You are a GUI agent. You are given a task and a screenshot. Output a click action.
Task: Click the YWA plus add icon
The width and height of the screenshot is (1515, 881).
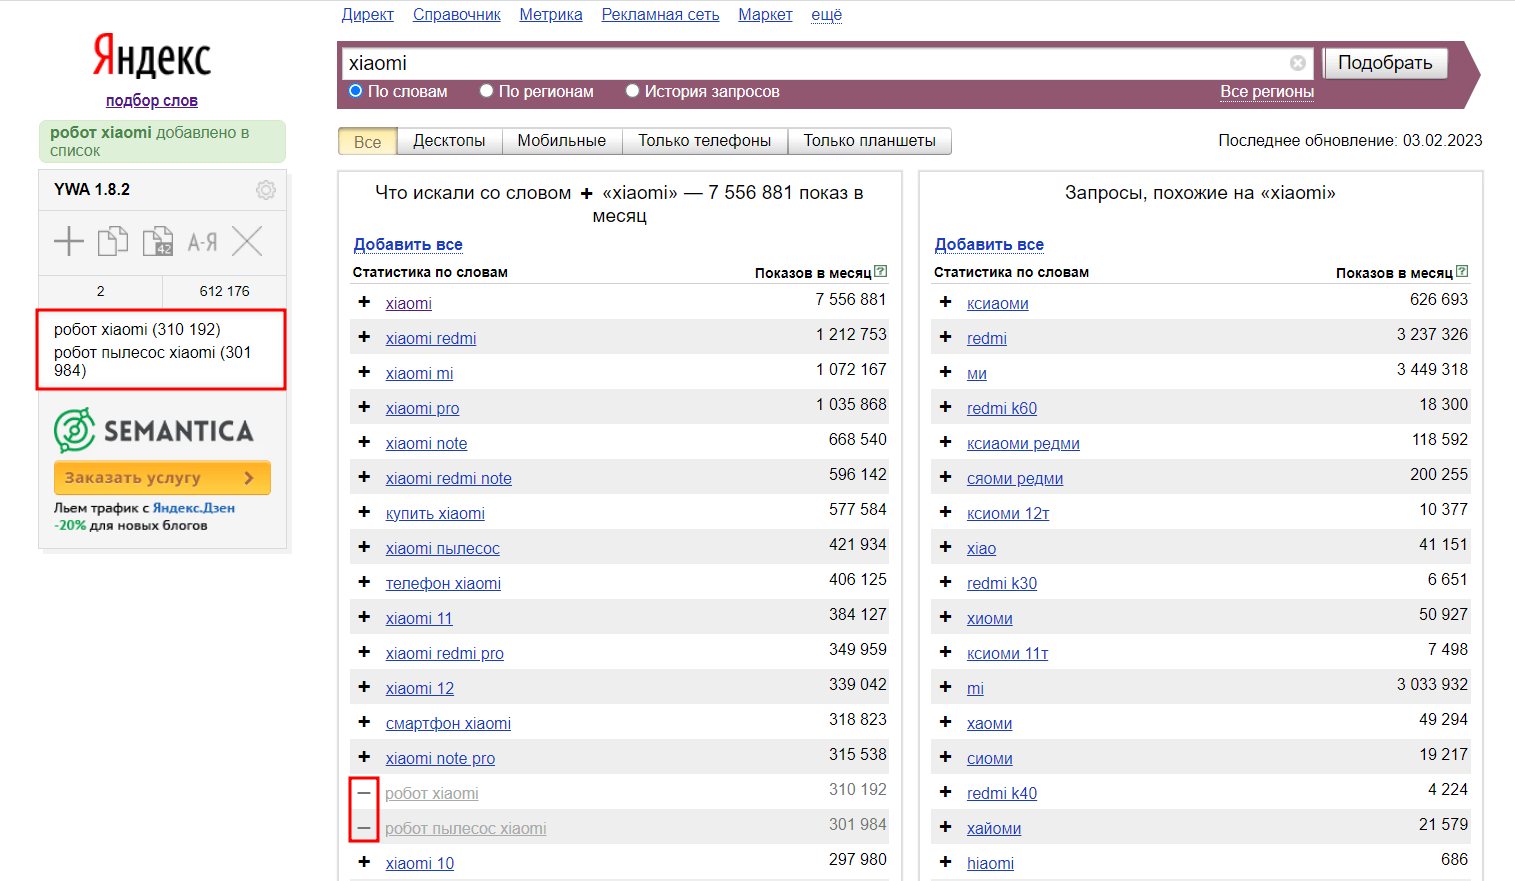click(x=68, y=241)
